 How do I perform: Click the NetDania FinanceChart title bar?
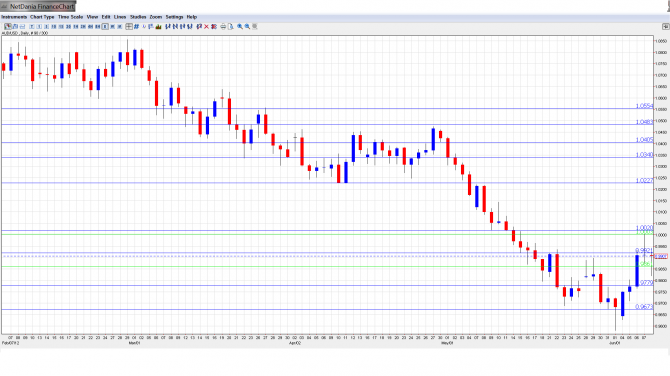tap(38, 6)
